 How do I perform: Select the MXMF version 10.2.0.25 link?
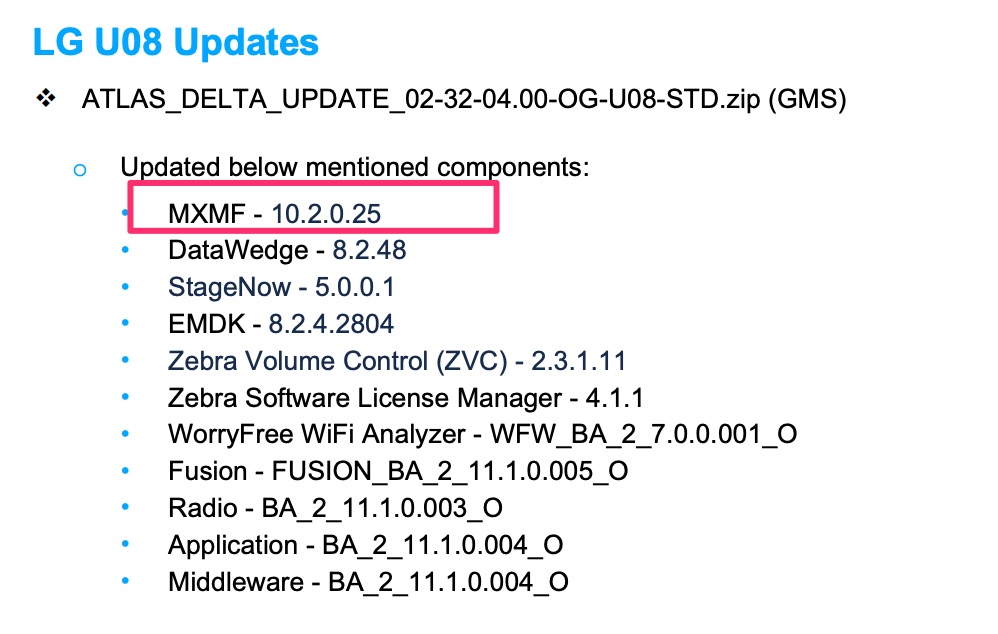pos(326,211)
